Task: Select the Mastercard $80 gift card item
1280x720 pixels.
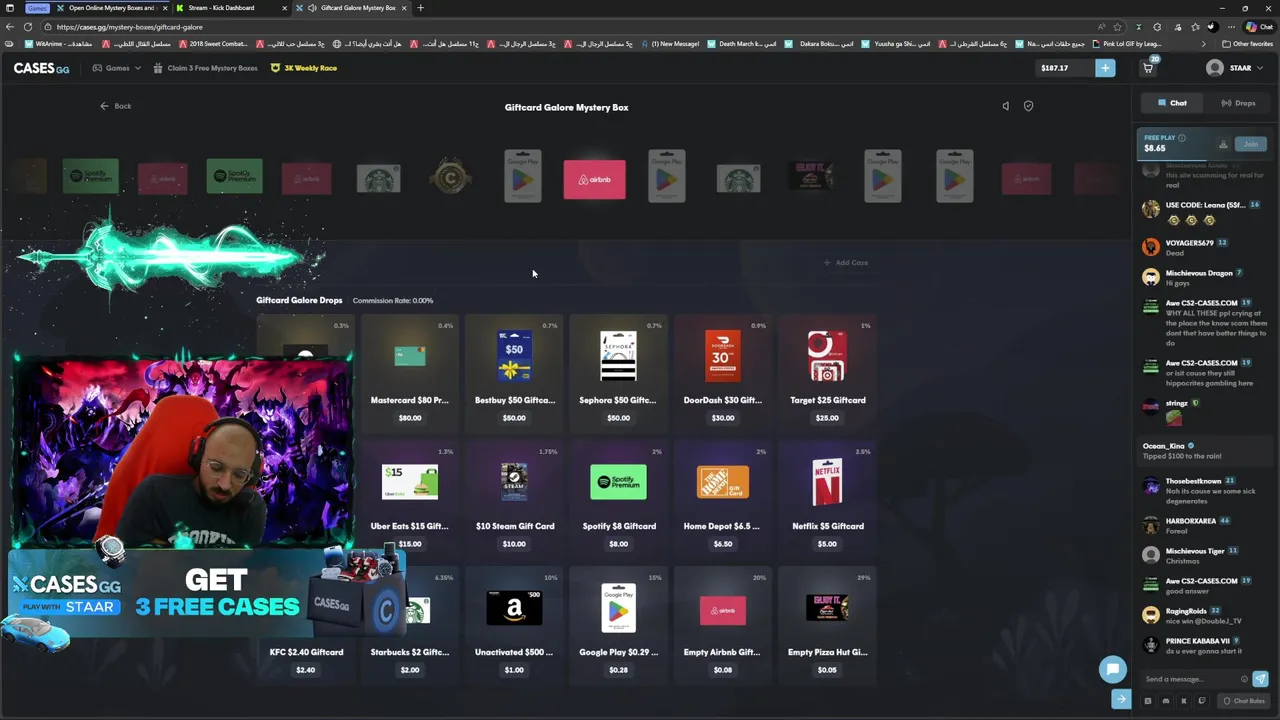Action: click(x=410, y=375)
